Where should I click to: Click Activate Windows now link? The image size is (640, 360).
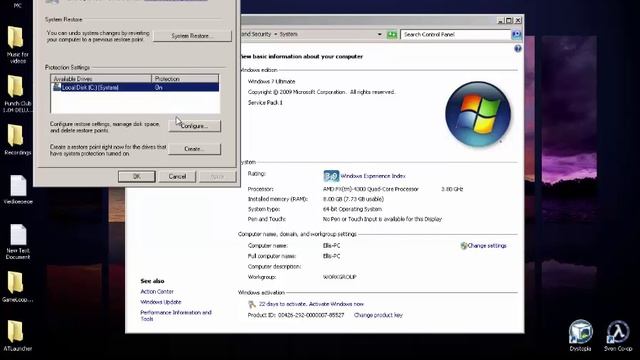336,304
